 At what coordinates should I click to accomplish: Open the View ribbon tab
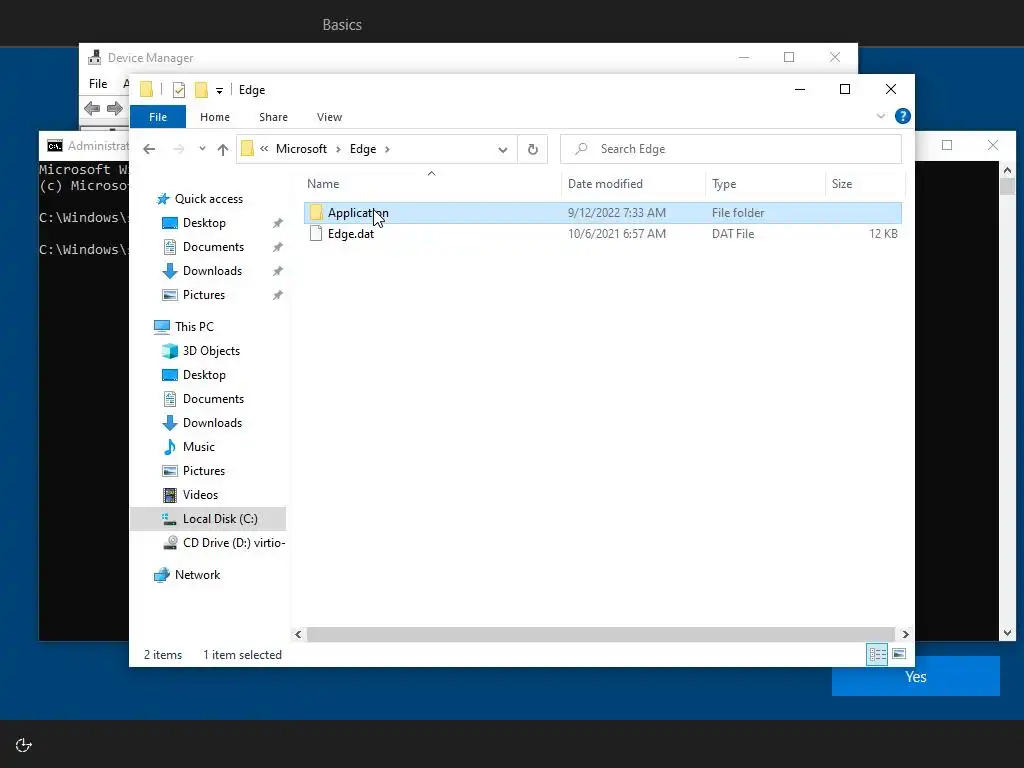329,117
